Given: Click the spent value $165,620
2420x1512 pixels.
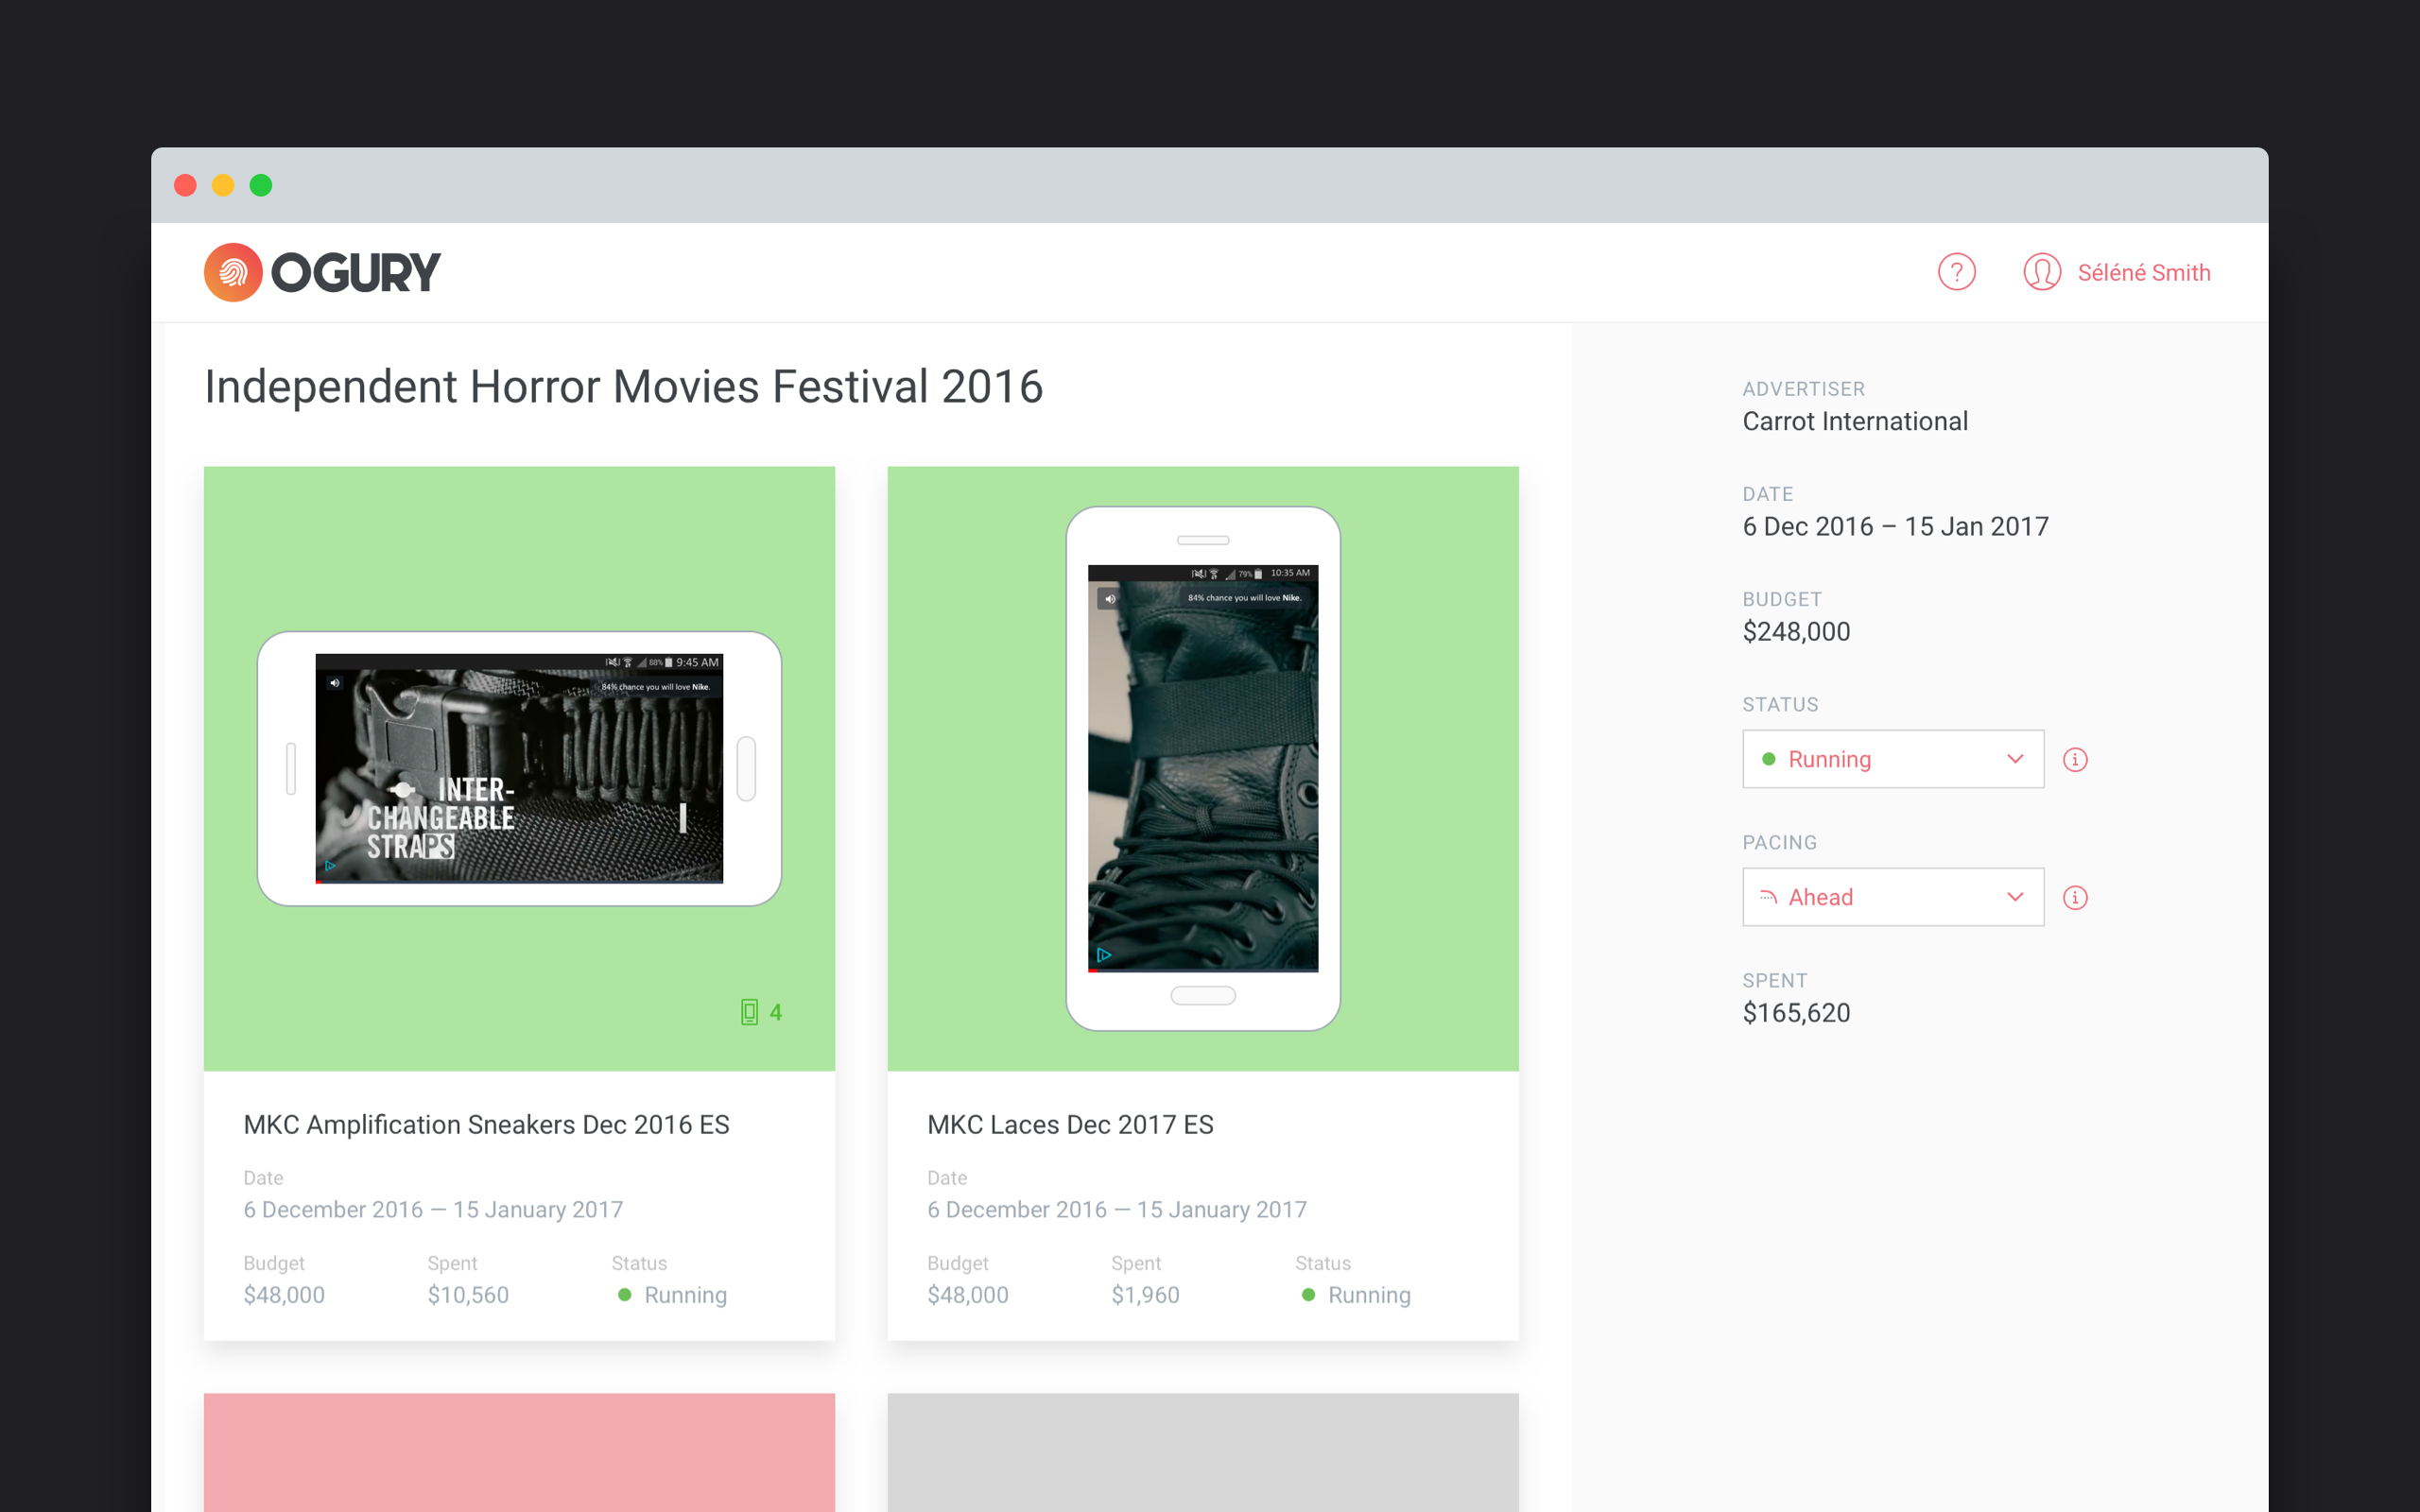Looking at the screenshot, I should pos(1796,1013).
